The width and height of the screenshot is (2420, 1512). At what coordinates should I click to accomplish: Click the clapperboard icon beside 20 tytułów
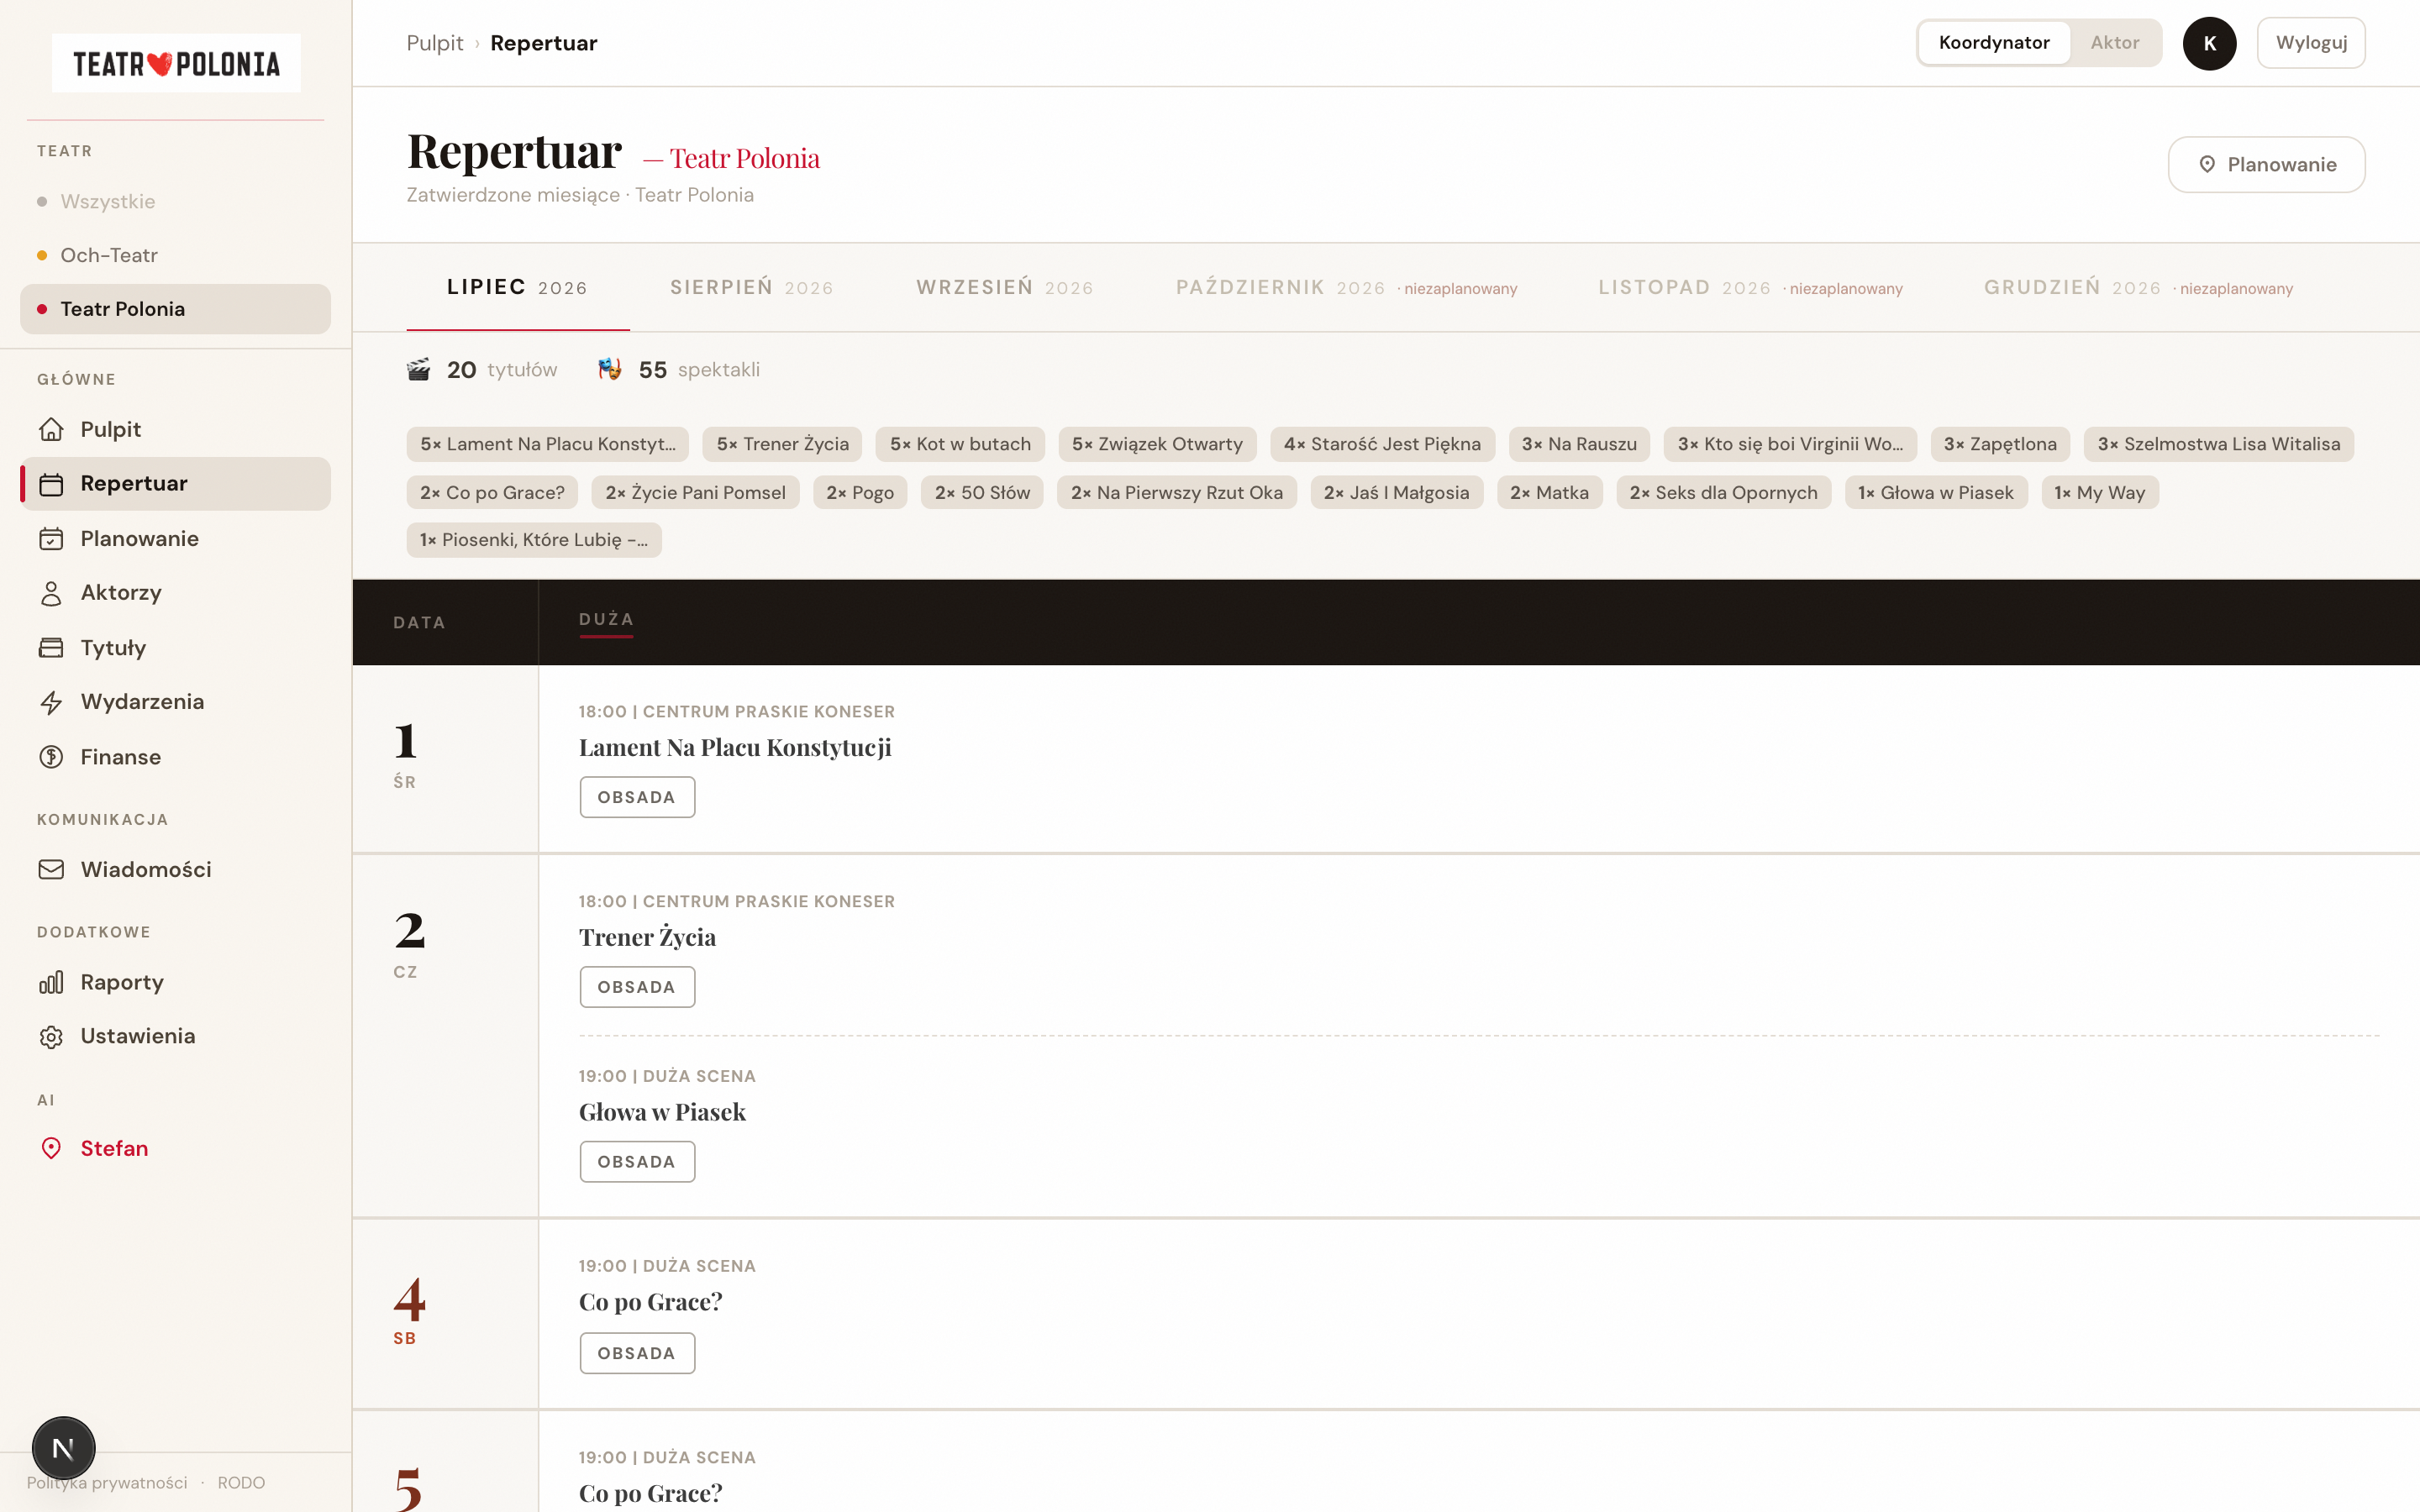tap(419, 370)
